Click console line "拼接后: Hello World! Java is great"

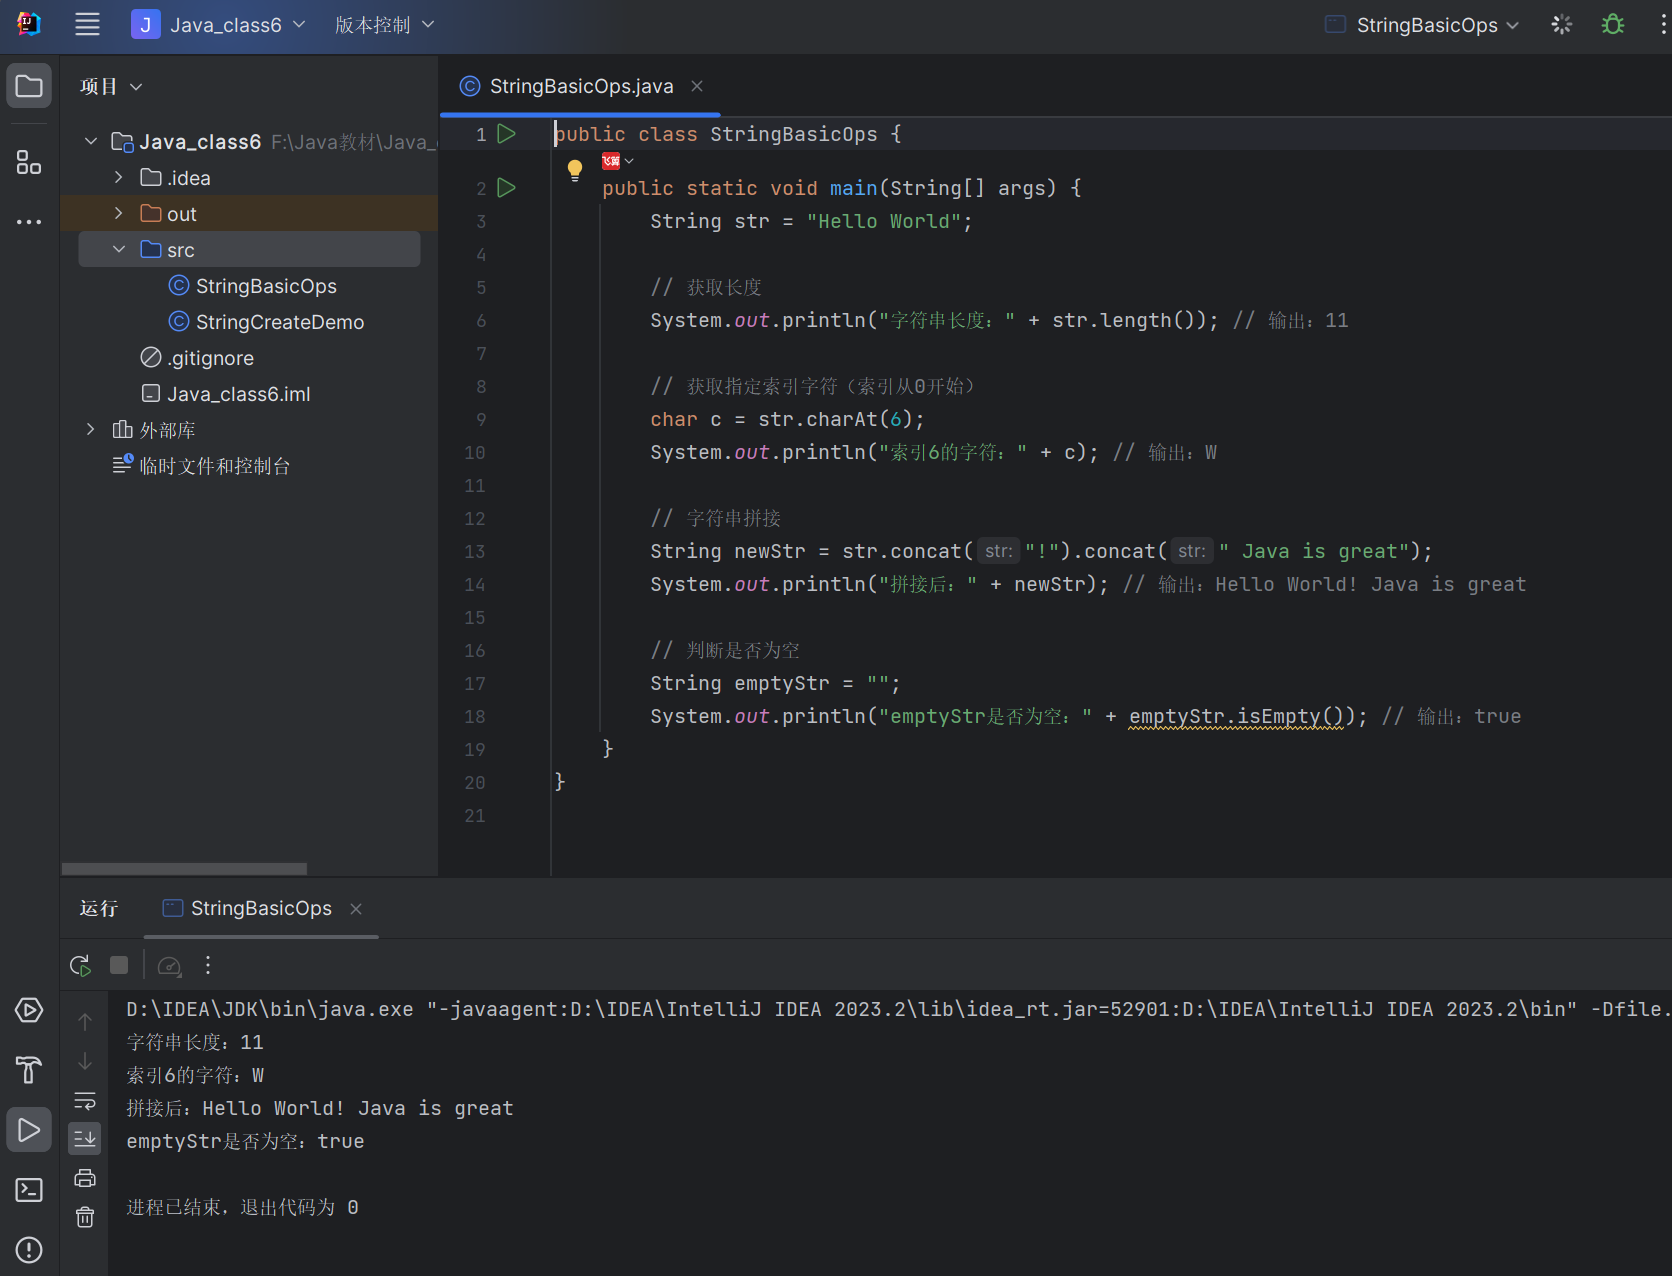pos(320,1108)
